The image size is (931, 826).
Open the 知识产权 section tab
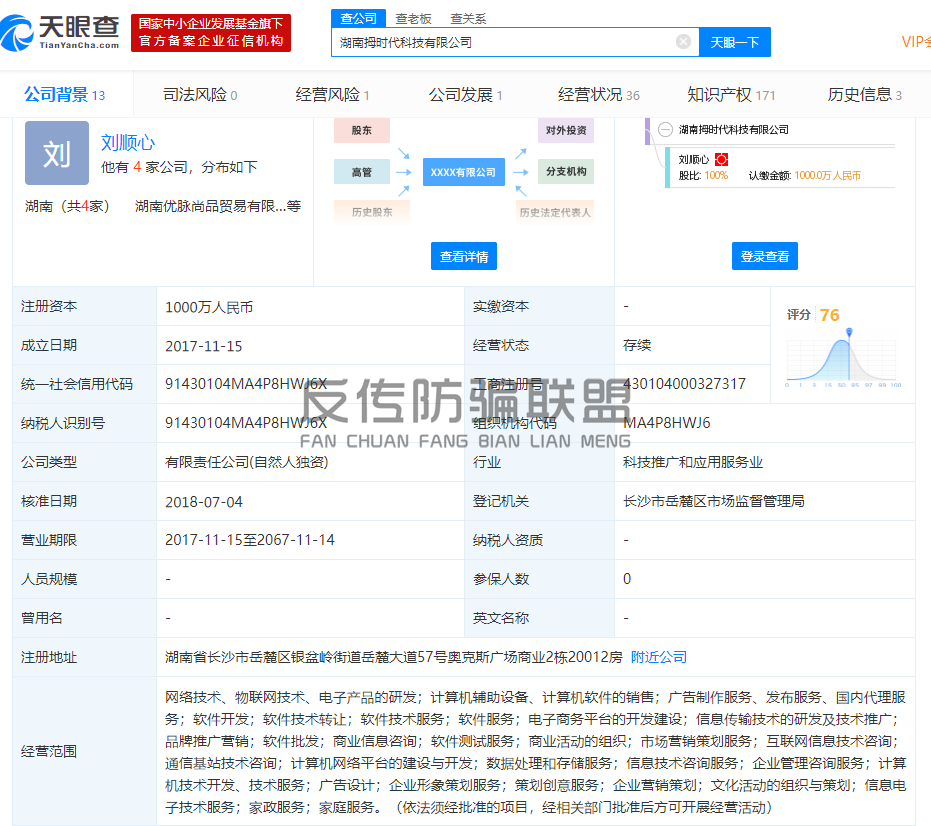tap(730, 95)
